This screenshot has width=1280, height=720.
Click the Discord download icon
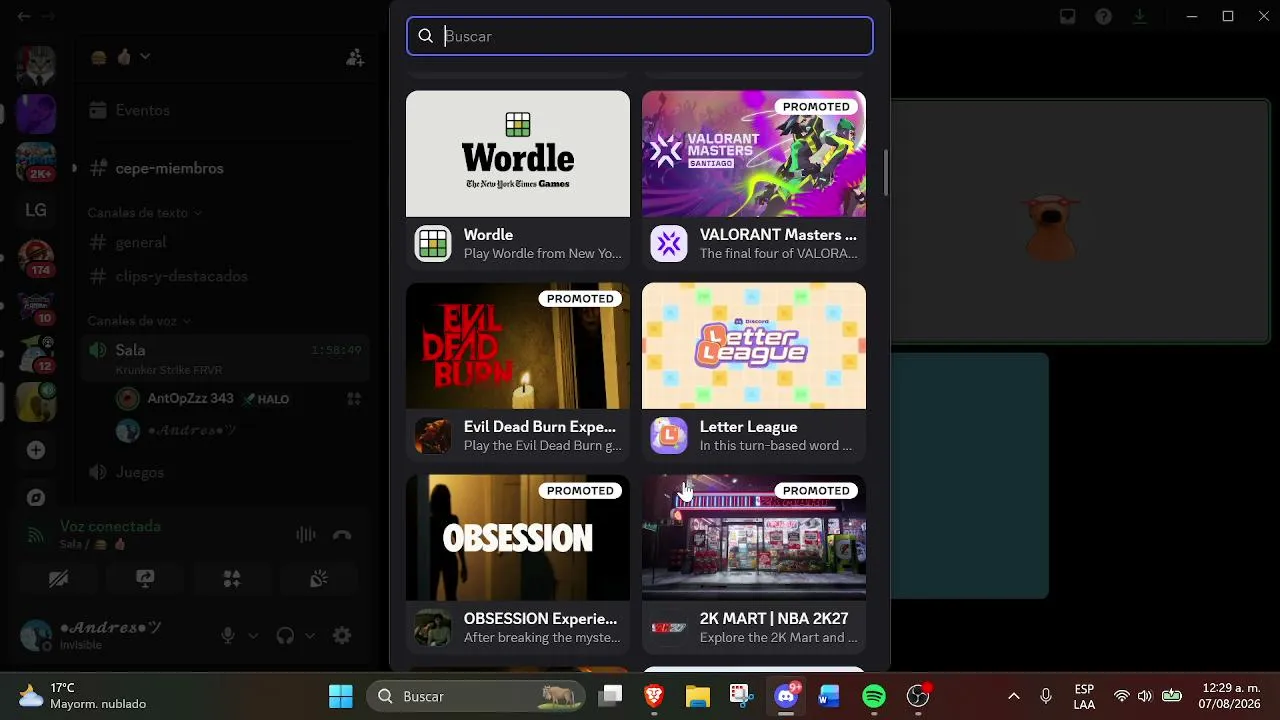pos(1139,16)
